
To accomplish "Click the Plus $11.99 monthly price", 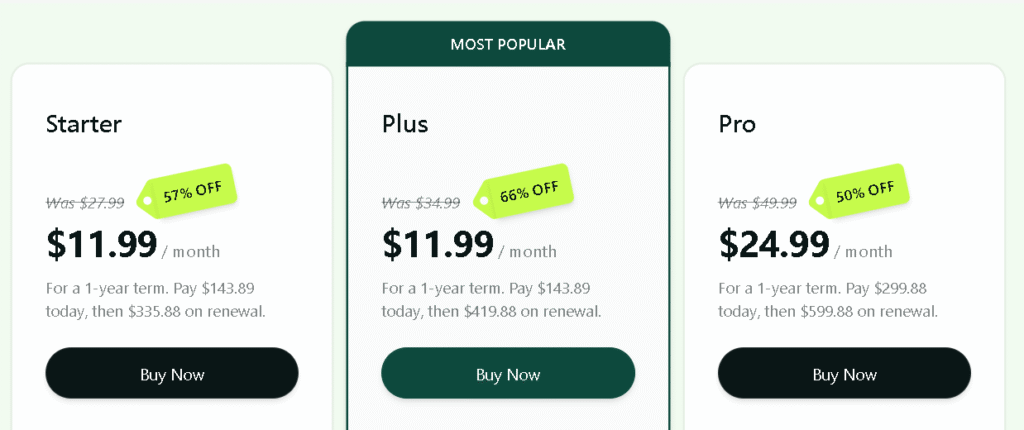I will pyautogui.click(x=438, y=244).
